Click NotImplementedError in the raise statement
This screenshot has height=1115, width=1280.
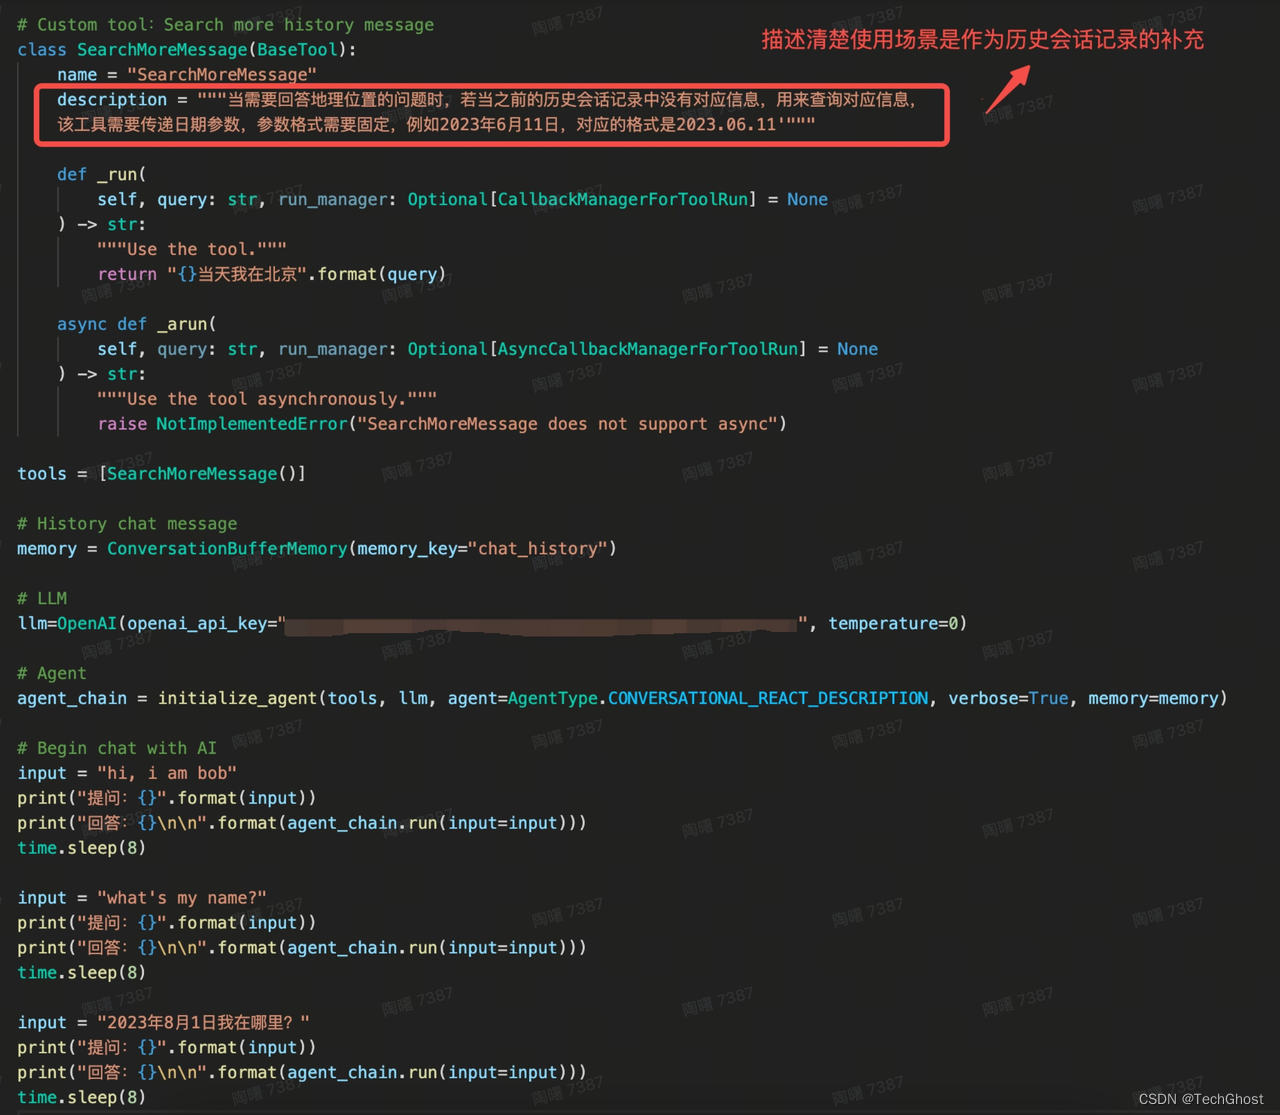(x=252, y=424)
